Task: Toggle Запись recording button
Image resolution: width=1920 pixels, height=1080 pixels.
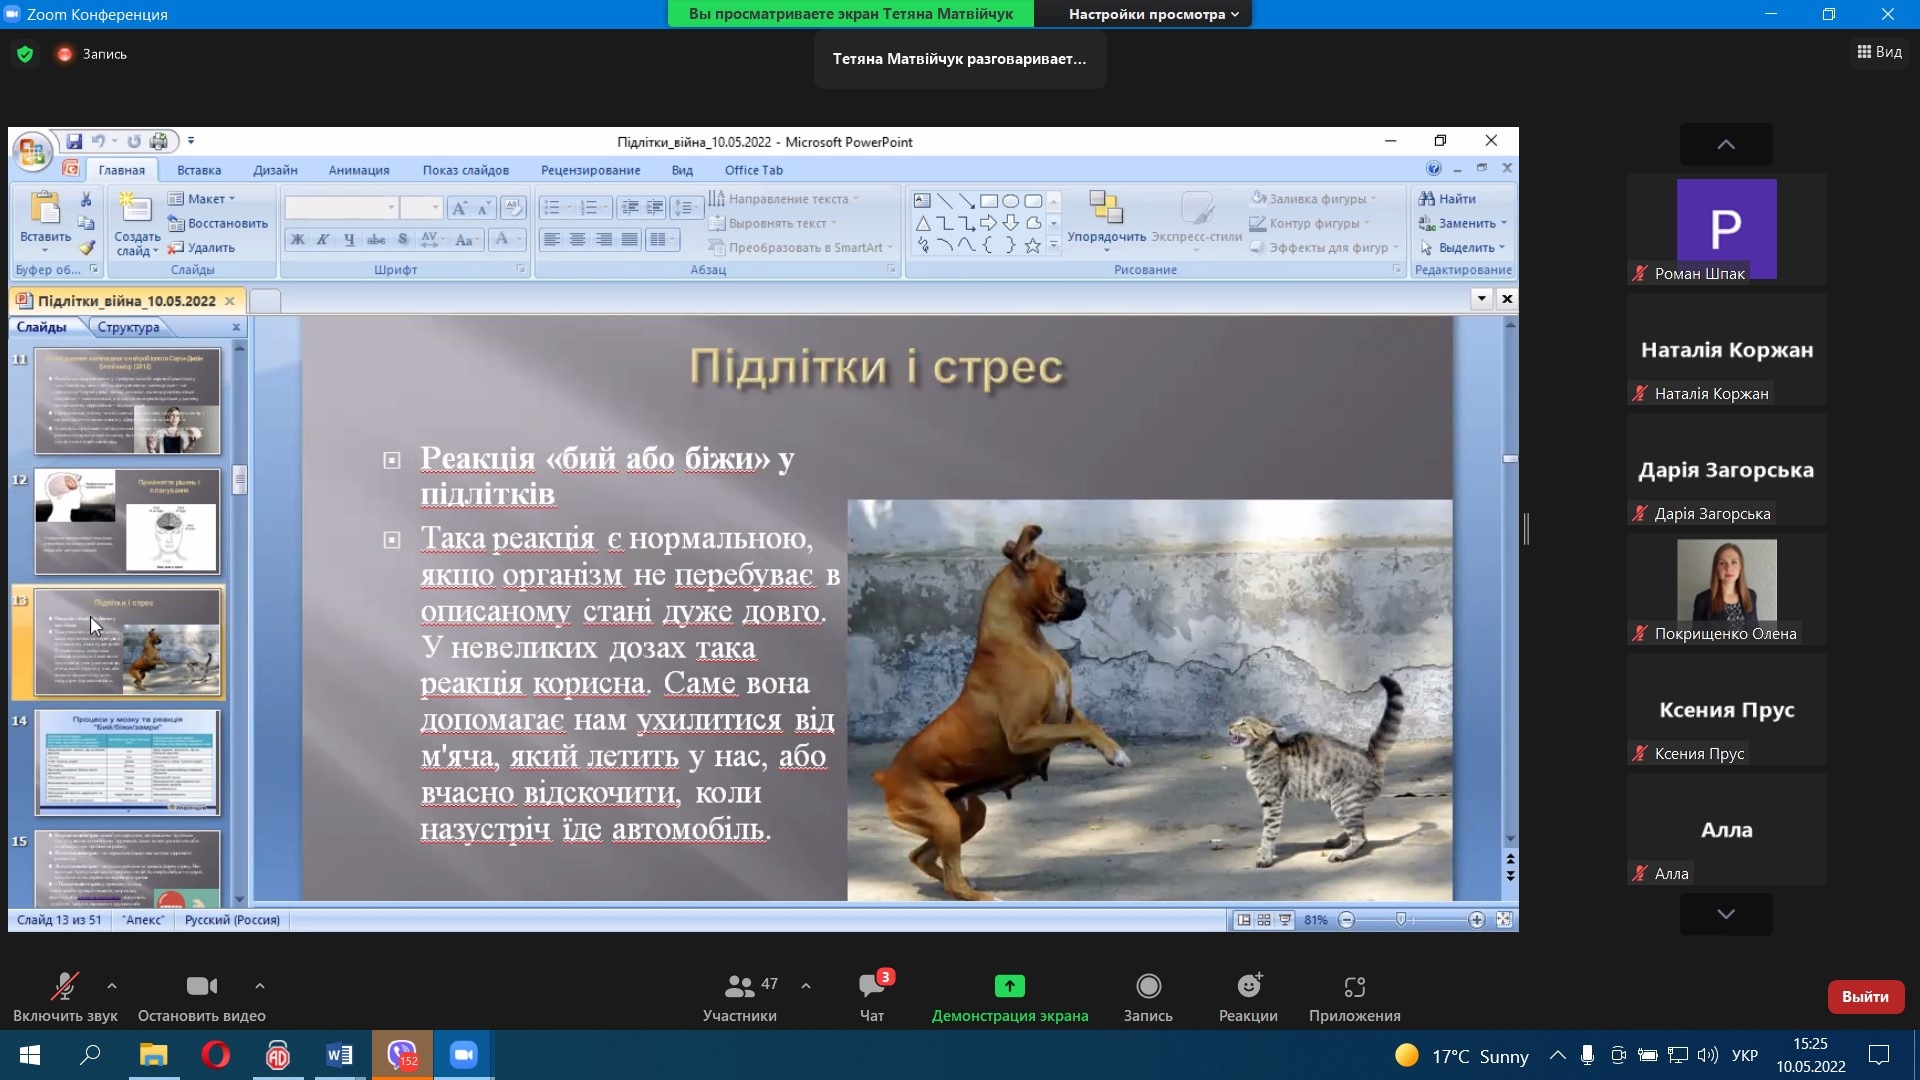Action: [1148, 996]
